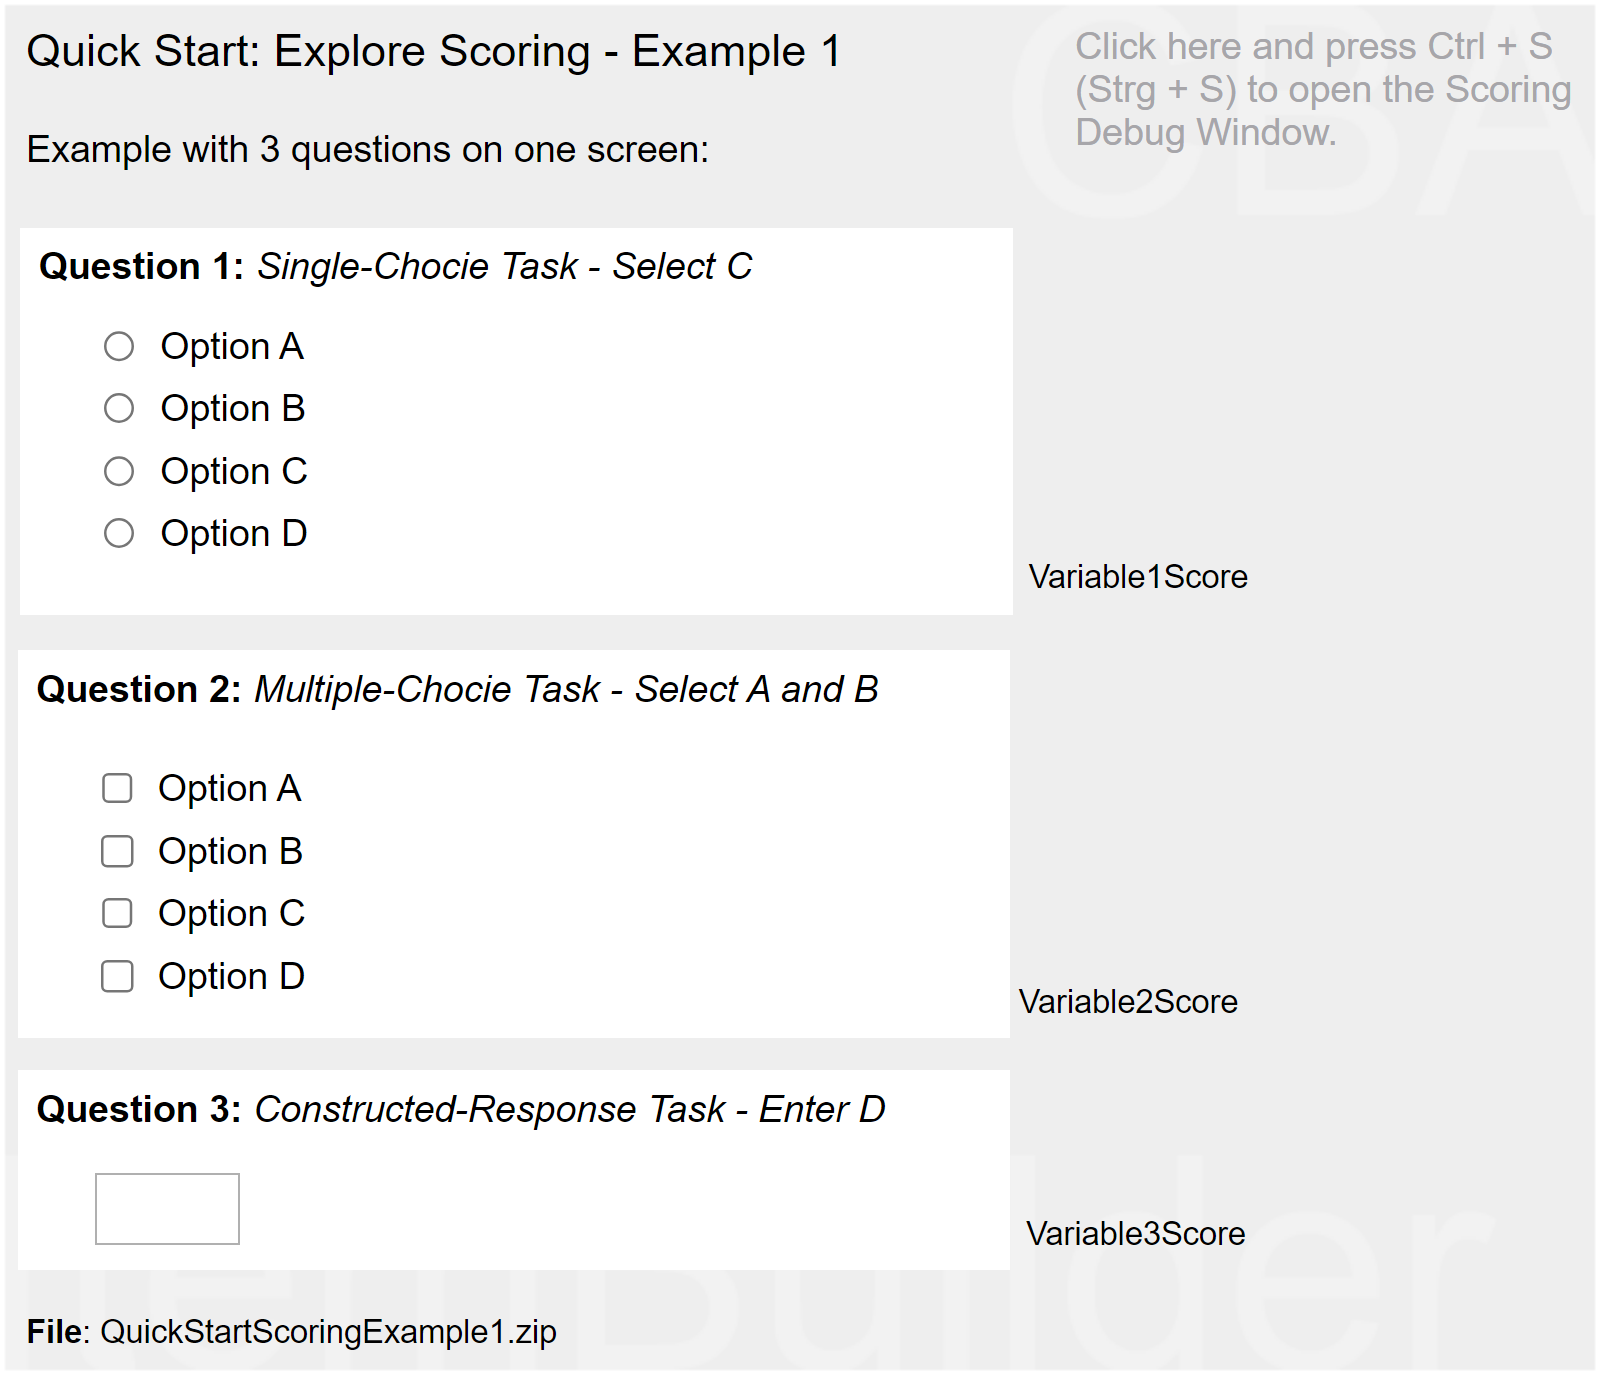Pick Option D radio button in Question 1

119,533
